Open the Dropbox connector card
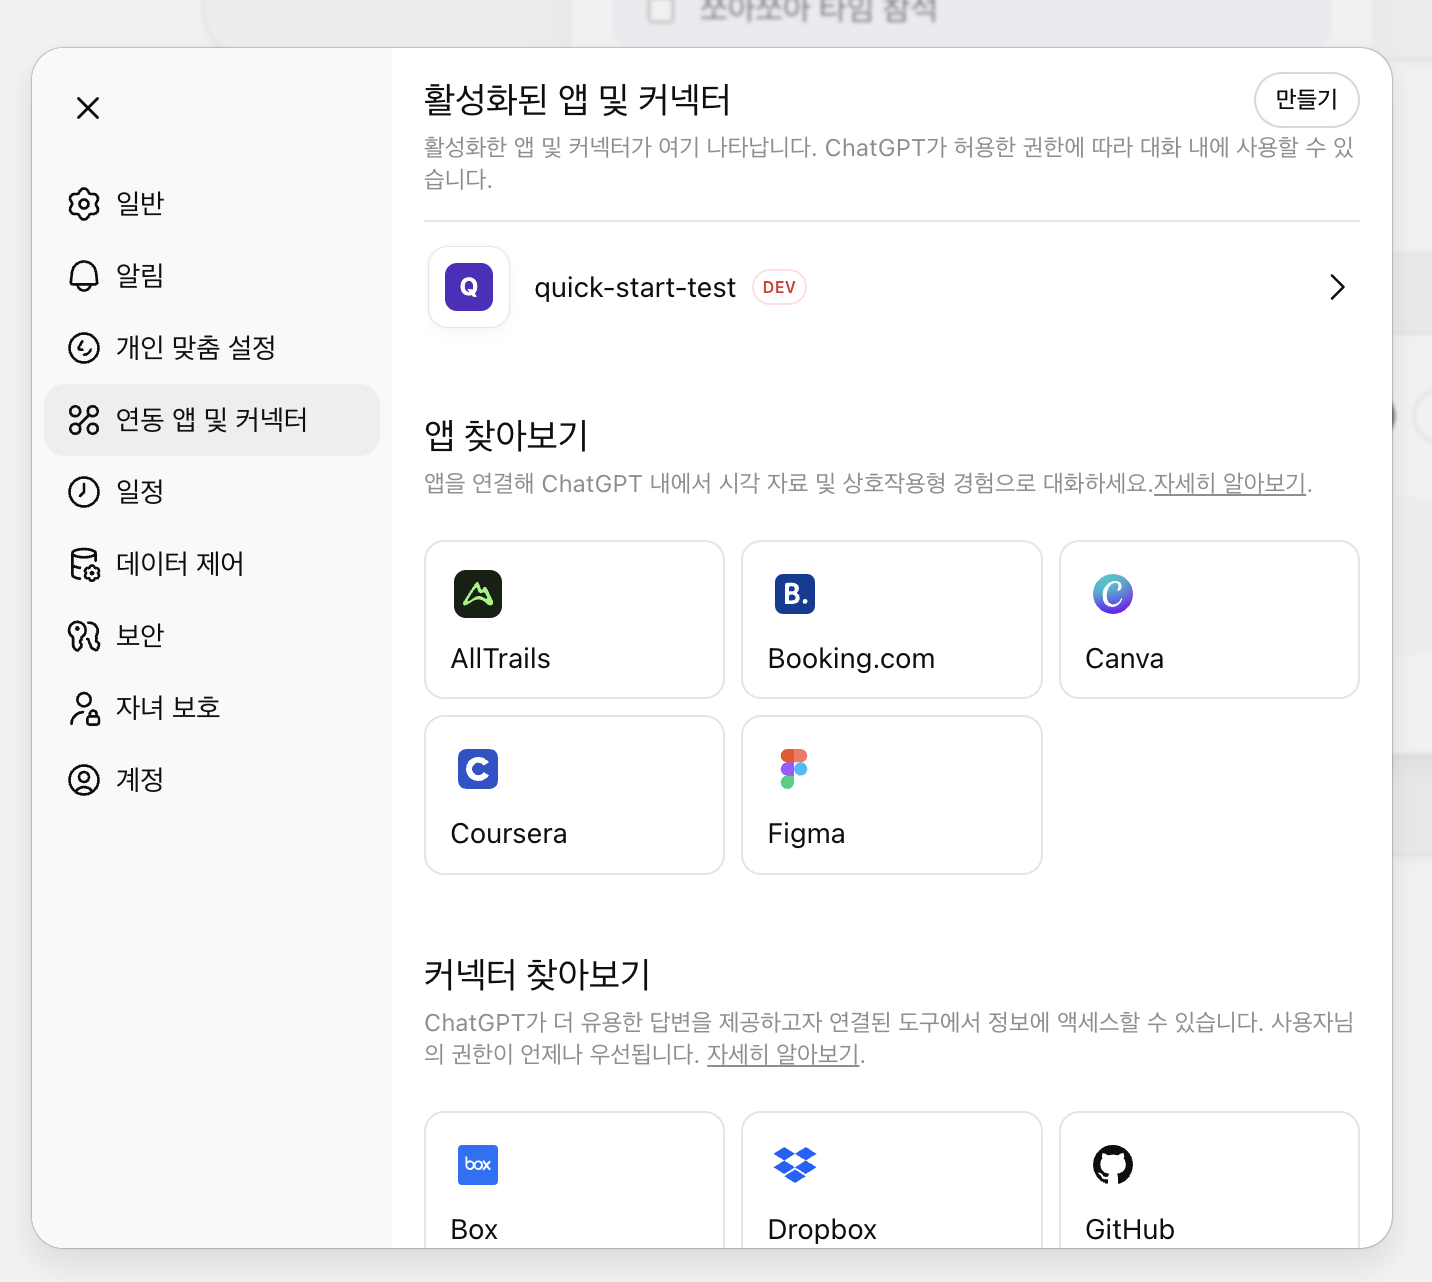1432x1282 pixels. pyautogui.click(x=892, y=1180)
